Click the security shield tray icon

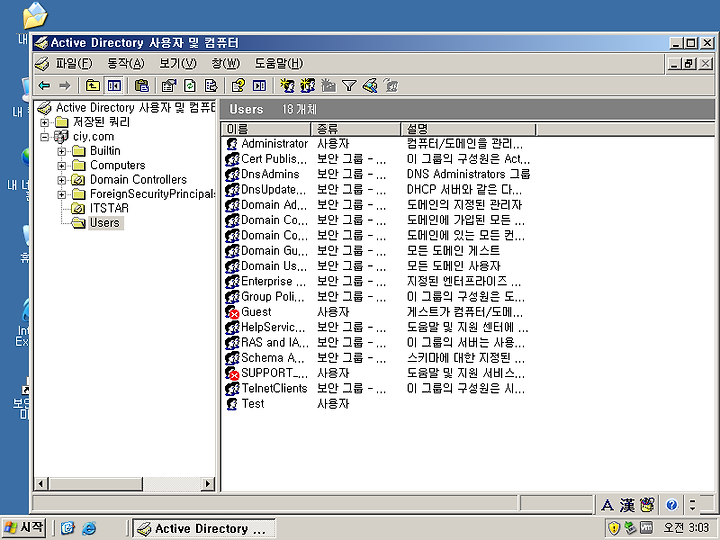point(614,528)
